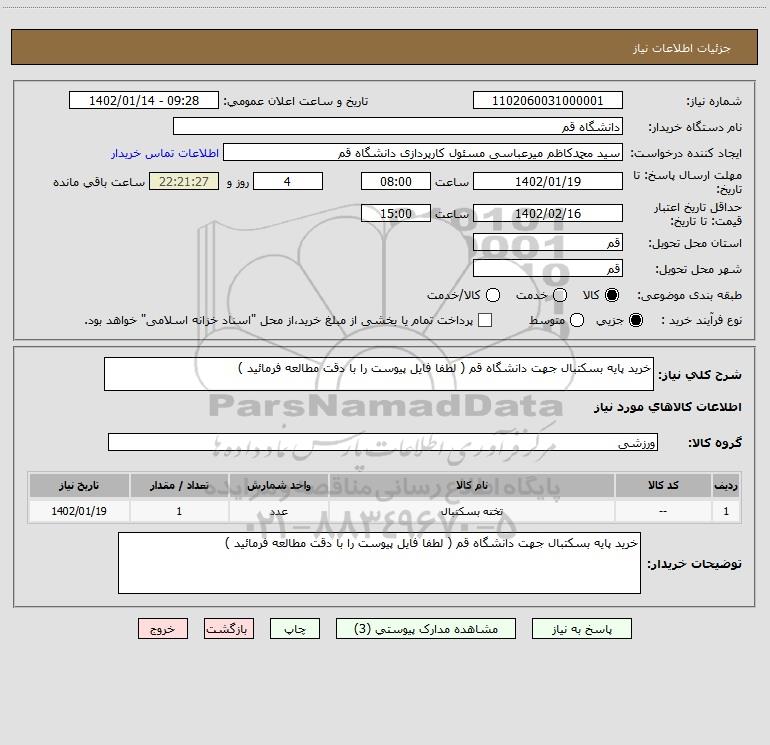This screenshot has width=770, height=745.
Task: Click the جزئیات اطلاعات نیاز page title
Action: point(682,48)
